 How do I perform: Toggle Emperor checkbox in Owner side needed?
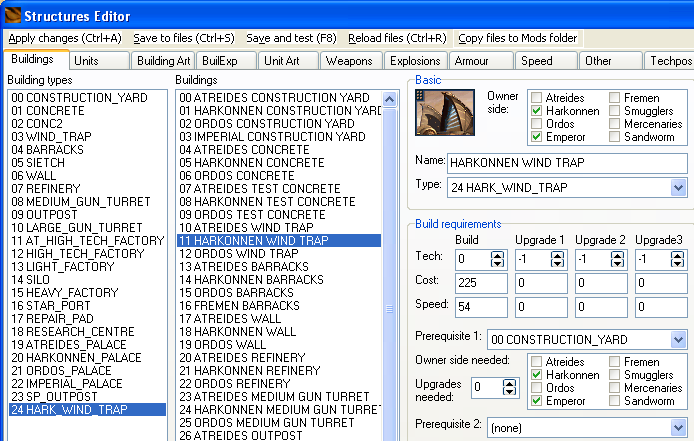[536, 401]
